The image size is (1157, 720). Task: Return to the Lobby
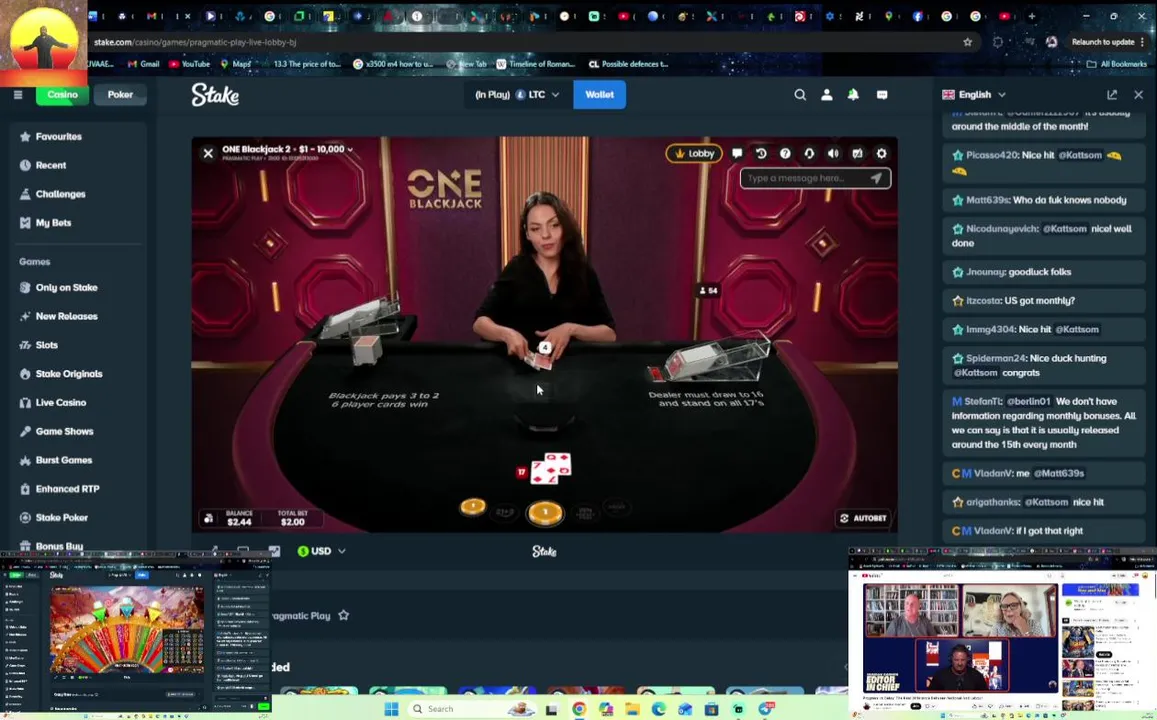(x=694, y=153)
